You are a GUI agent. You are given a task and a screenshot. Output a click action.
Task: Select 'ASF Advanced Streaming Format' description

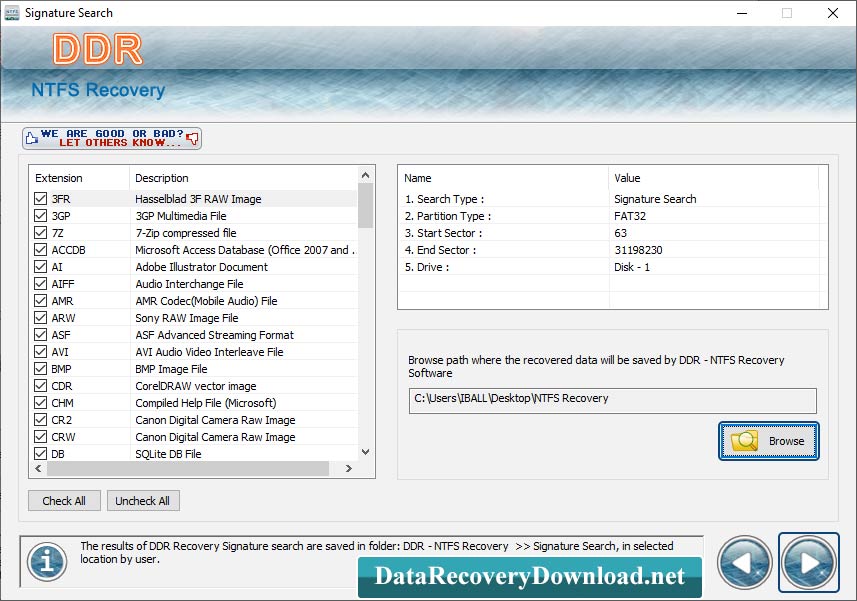pyautogui.click(x=214, y=334)
